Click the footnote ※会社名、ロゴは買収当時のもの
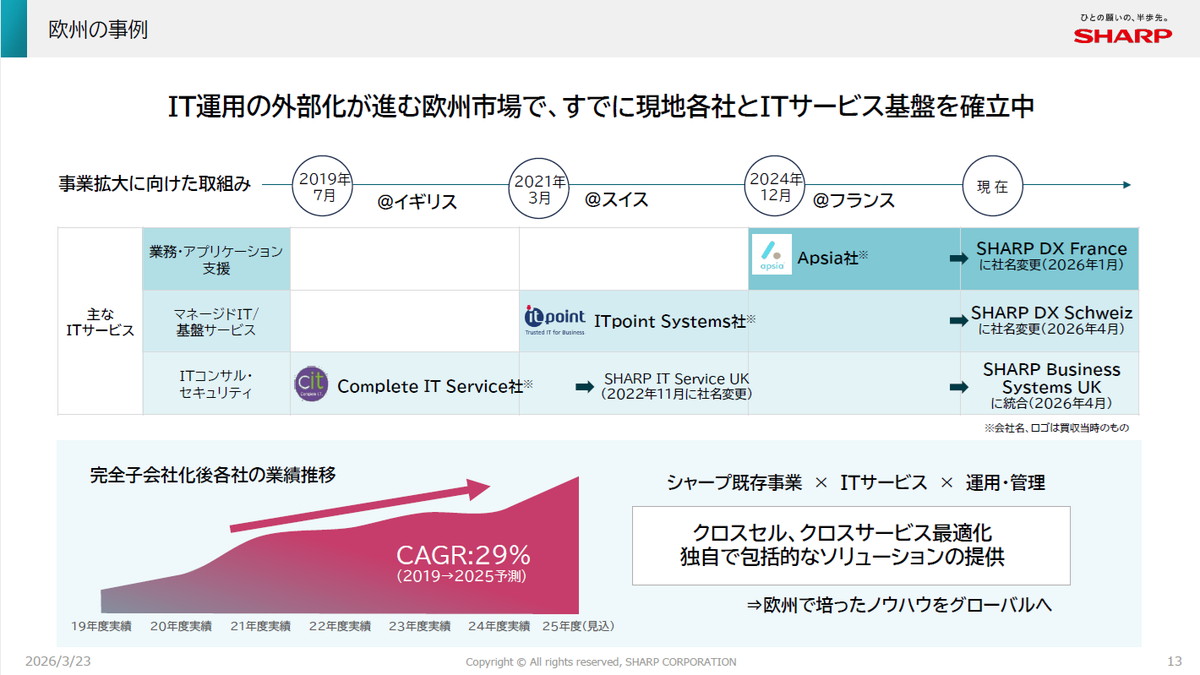Screen dimensions: 1200x675 coord(1057,427)
